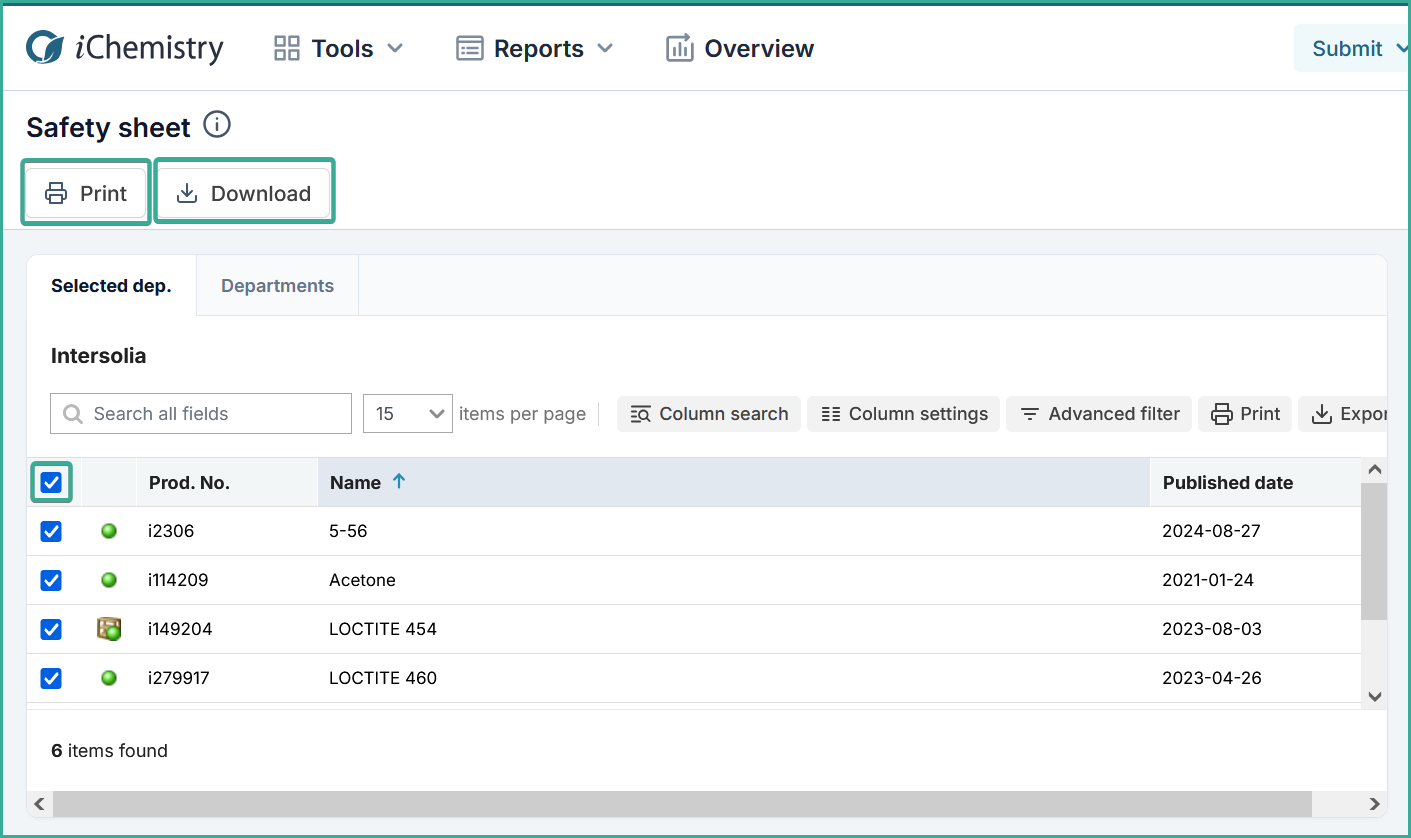
Task: Click the iChemistry logo
Action: (125, 47)
